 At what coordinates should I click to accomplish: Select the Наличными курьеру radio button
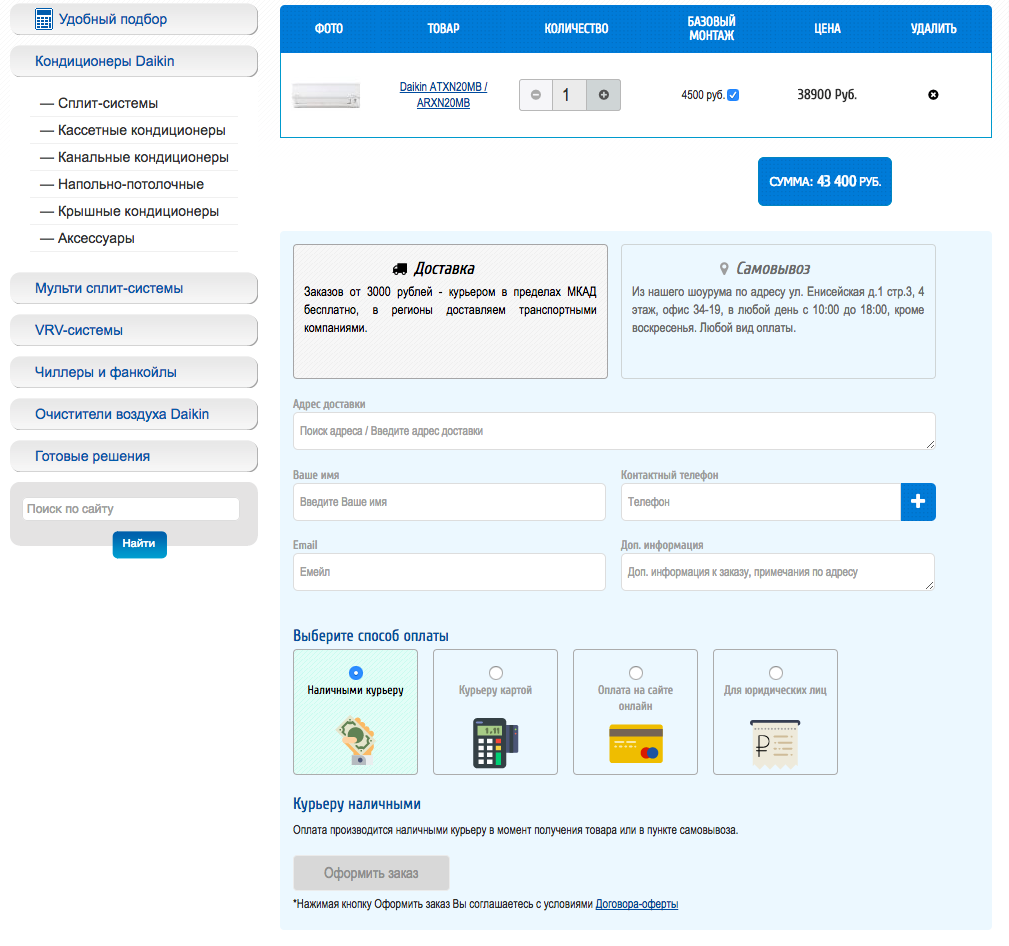click(356, 673)
